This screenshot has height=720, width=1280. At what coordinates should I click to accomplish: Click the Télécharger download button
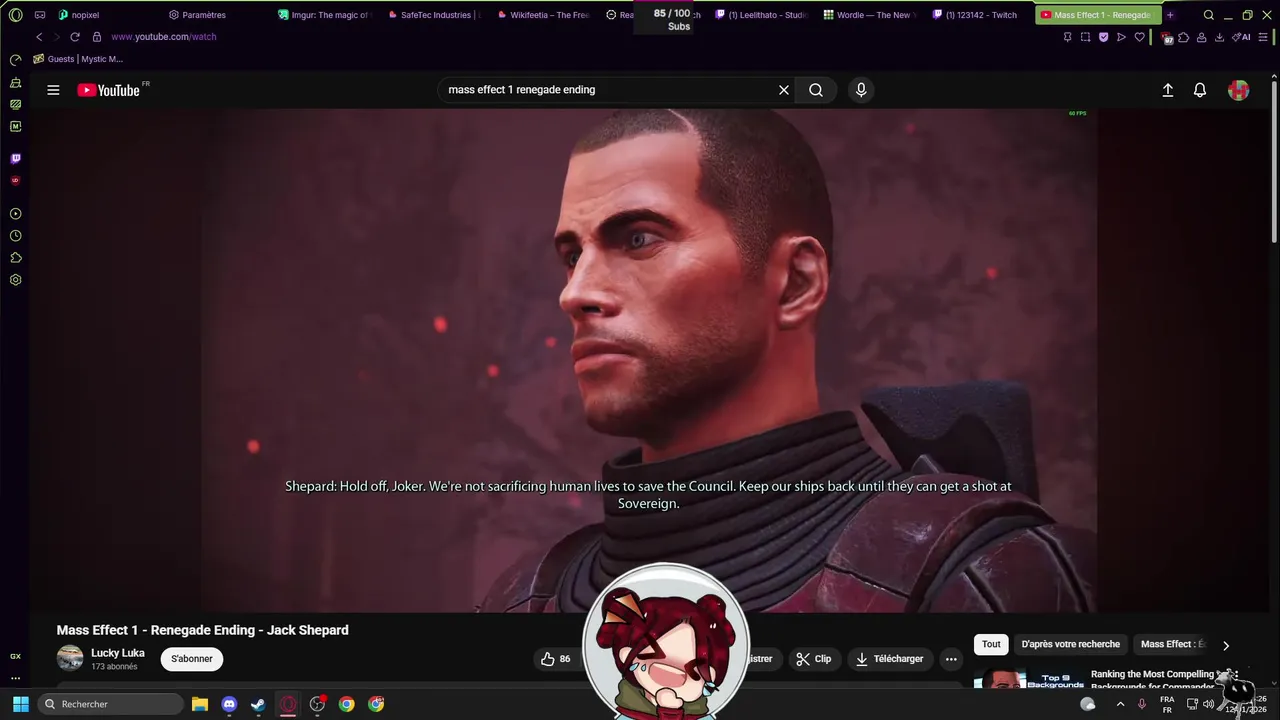(890, 659)
